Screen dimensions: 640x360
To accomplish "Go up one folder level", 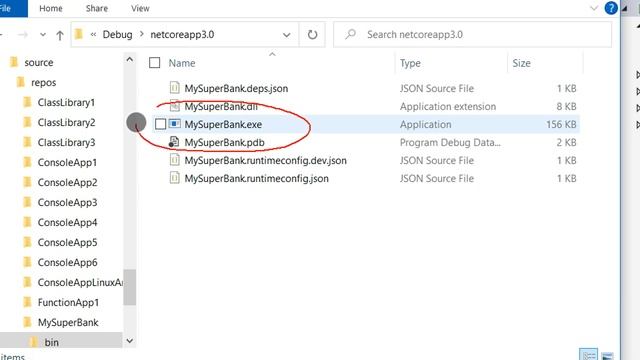I will pos(60,36).
